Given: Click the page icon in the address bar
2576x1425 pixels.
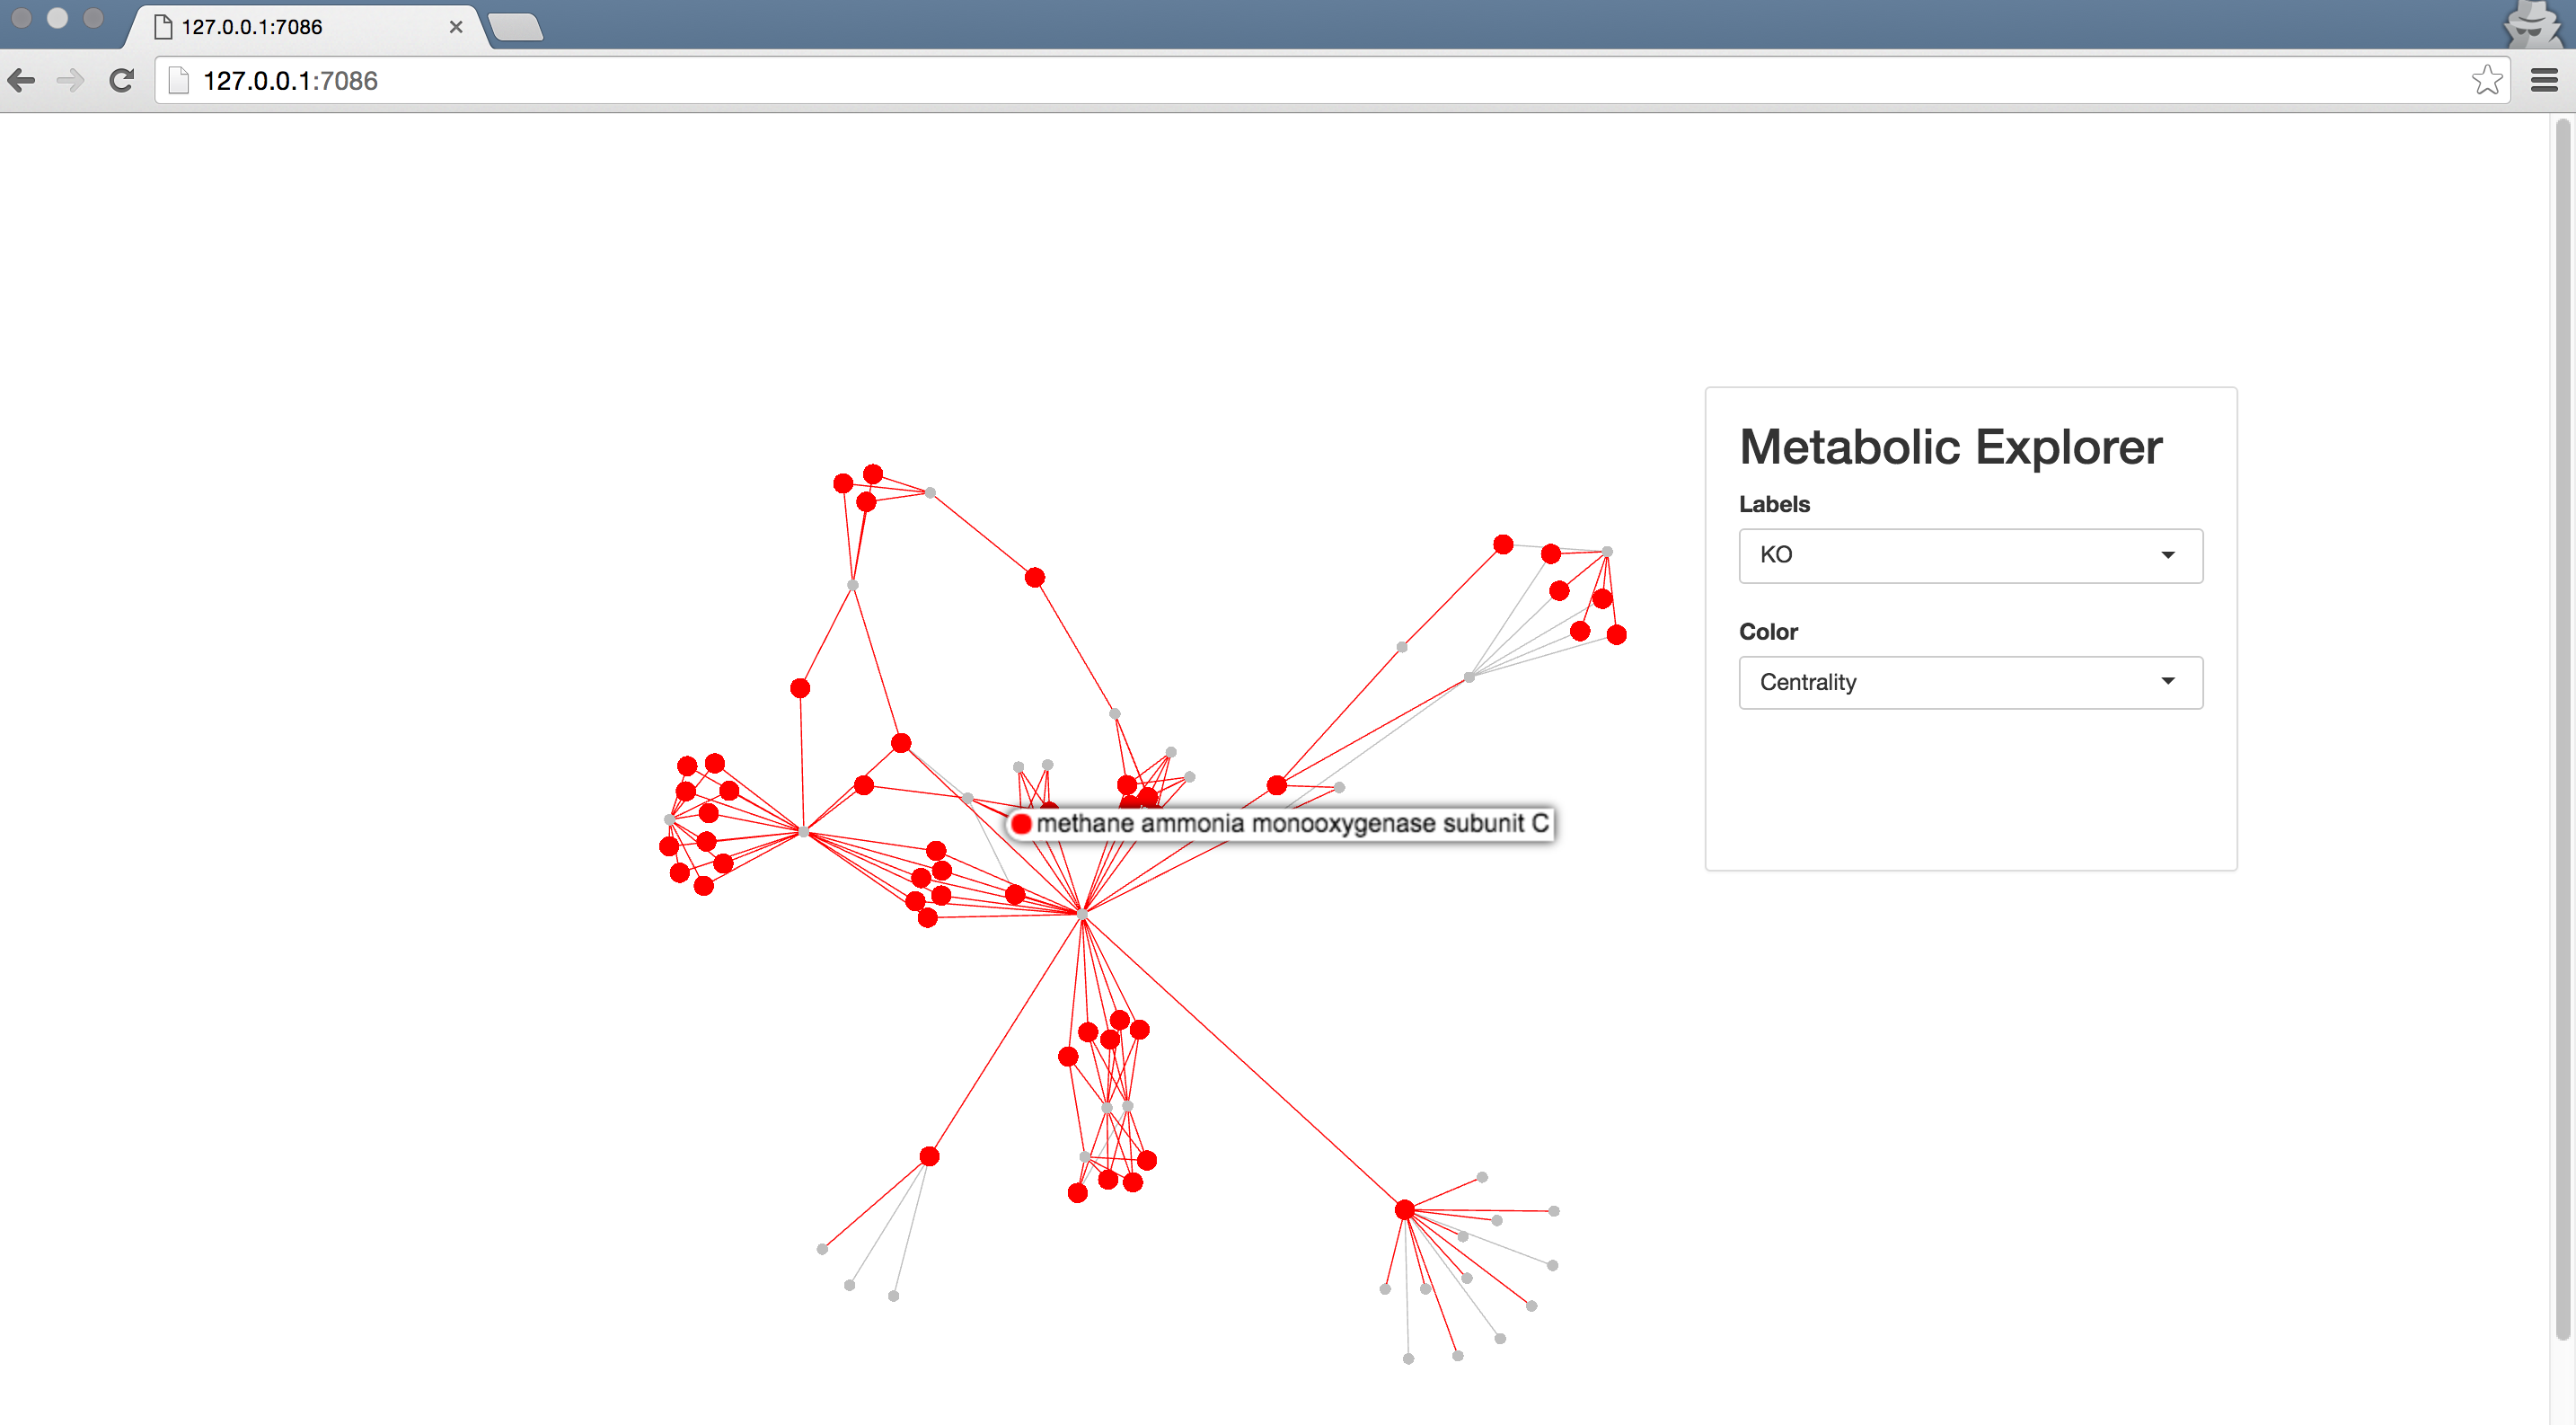Looking at the screenshot, I should pos(179,80).
